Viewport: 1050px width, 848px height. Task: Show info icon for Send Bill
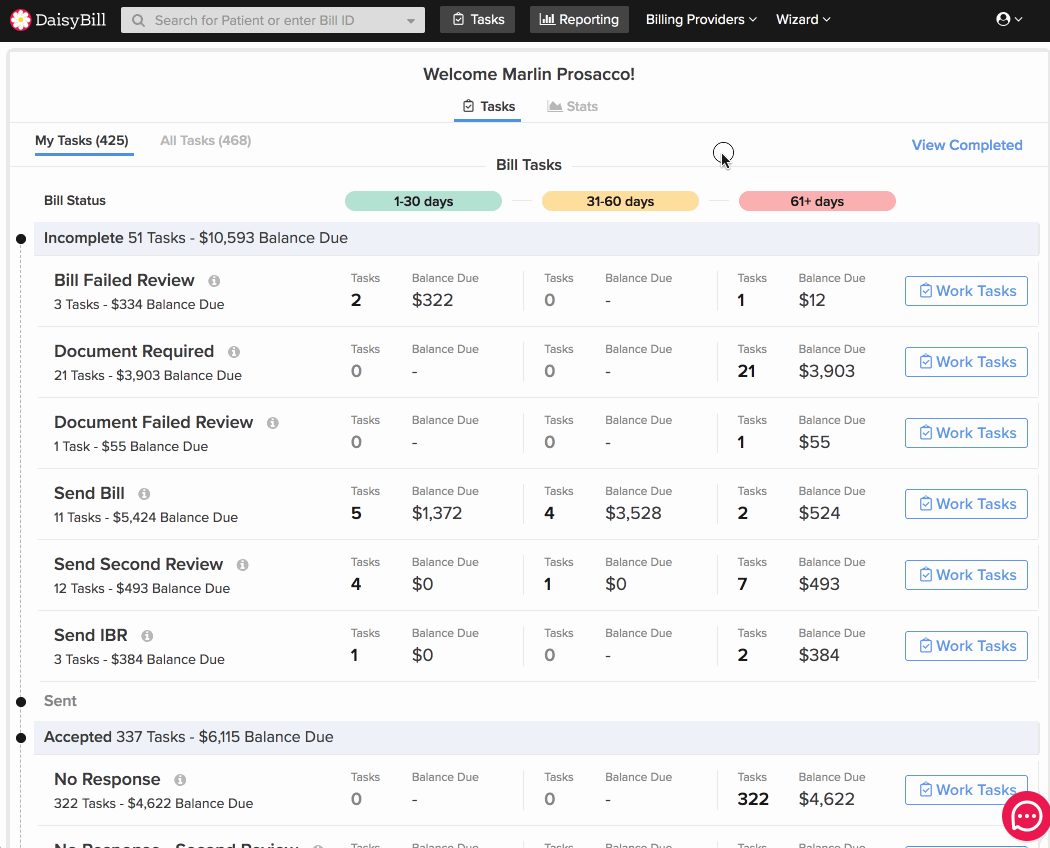click(144, 494)
